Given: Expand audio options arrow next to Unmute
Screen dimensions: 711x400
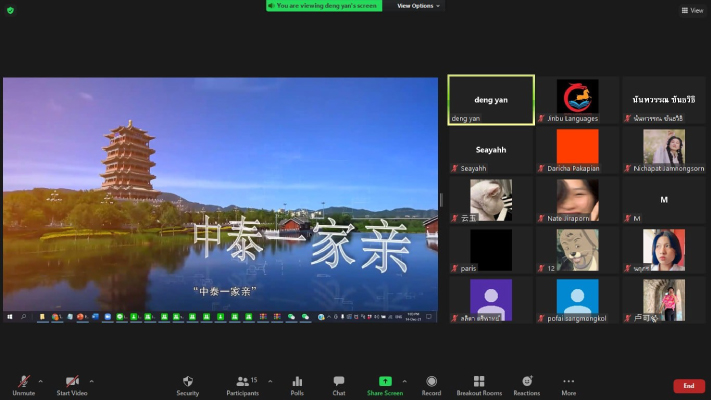Looking at the screenshot, I should coord(41,380).
